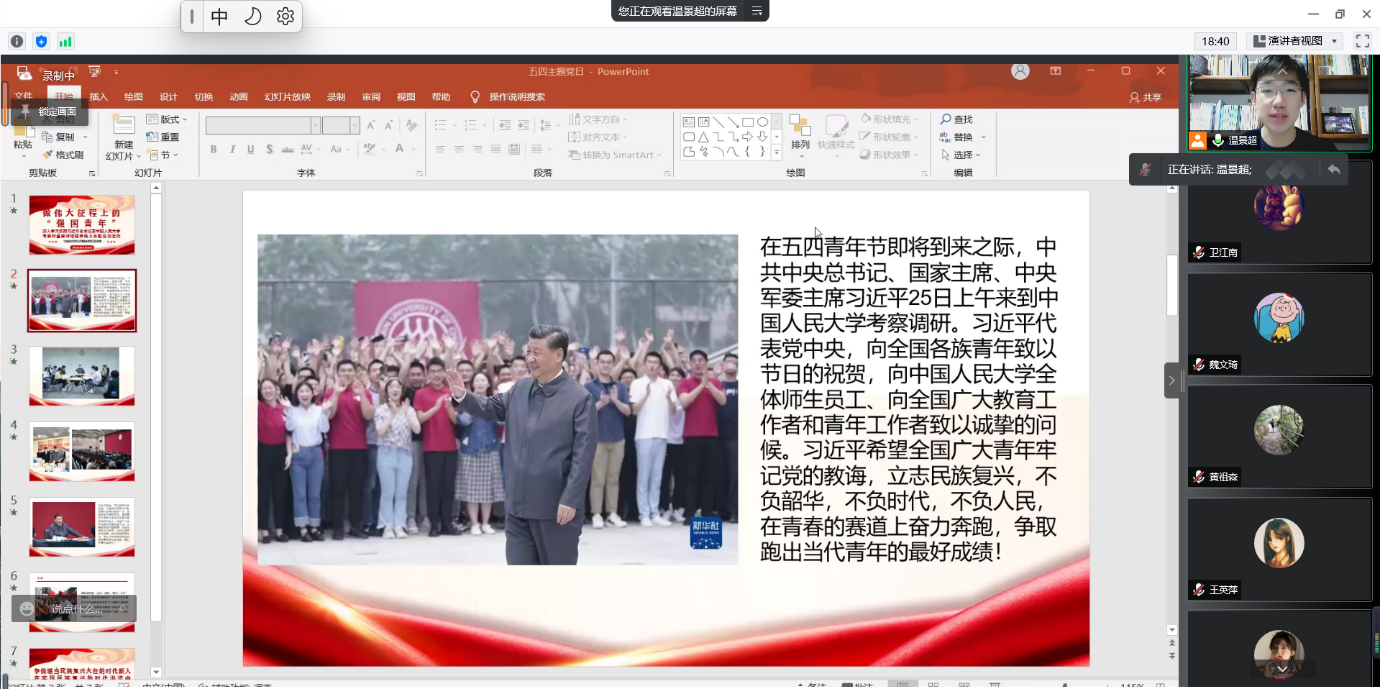Click the blue security shield icon
Viewport: 1380px width, 689px height.
point(41,41)
